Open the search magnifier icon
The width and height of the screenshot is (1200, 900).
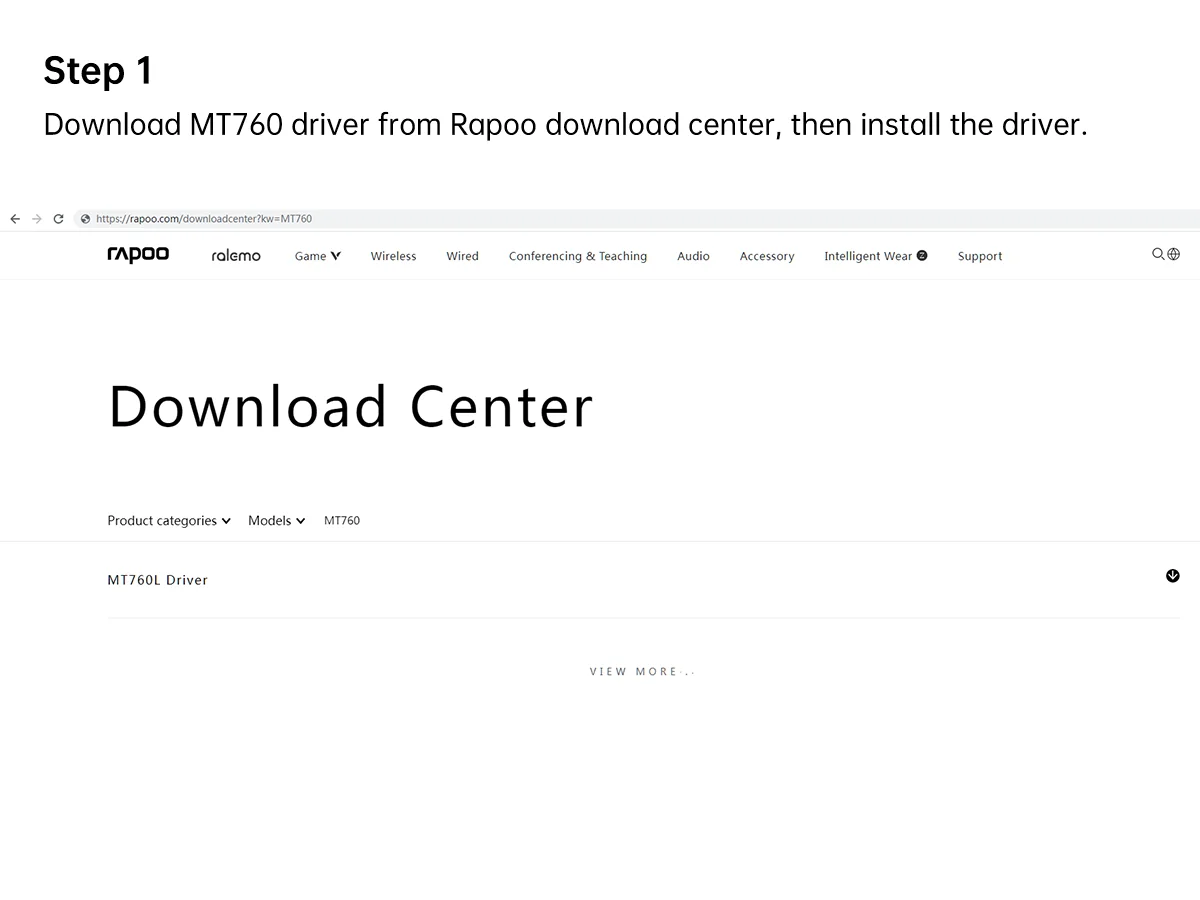click(1158, 254)
